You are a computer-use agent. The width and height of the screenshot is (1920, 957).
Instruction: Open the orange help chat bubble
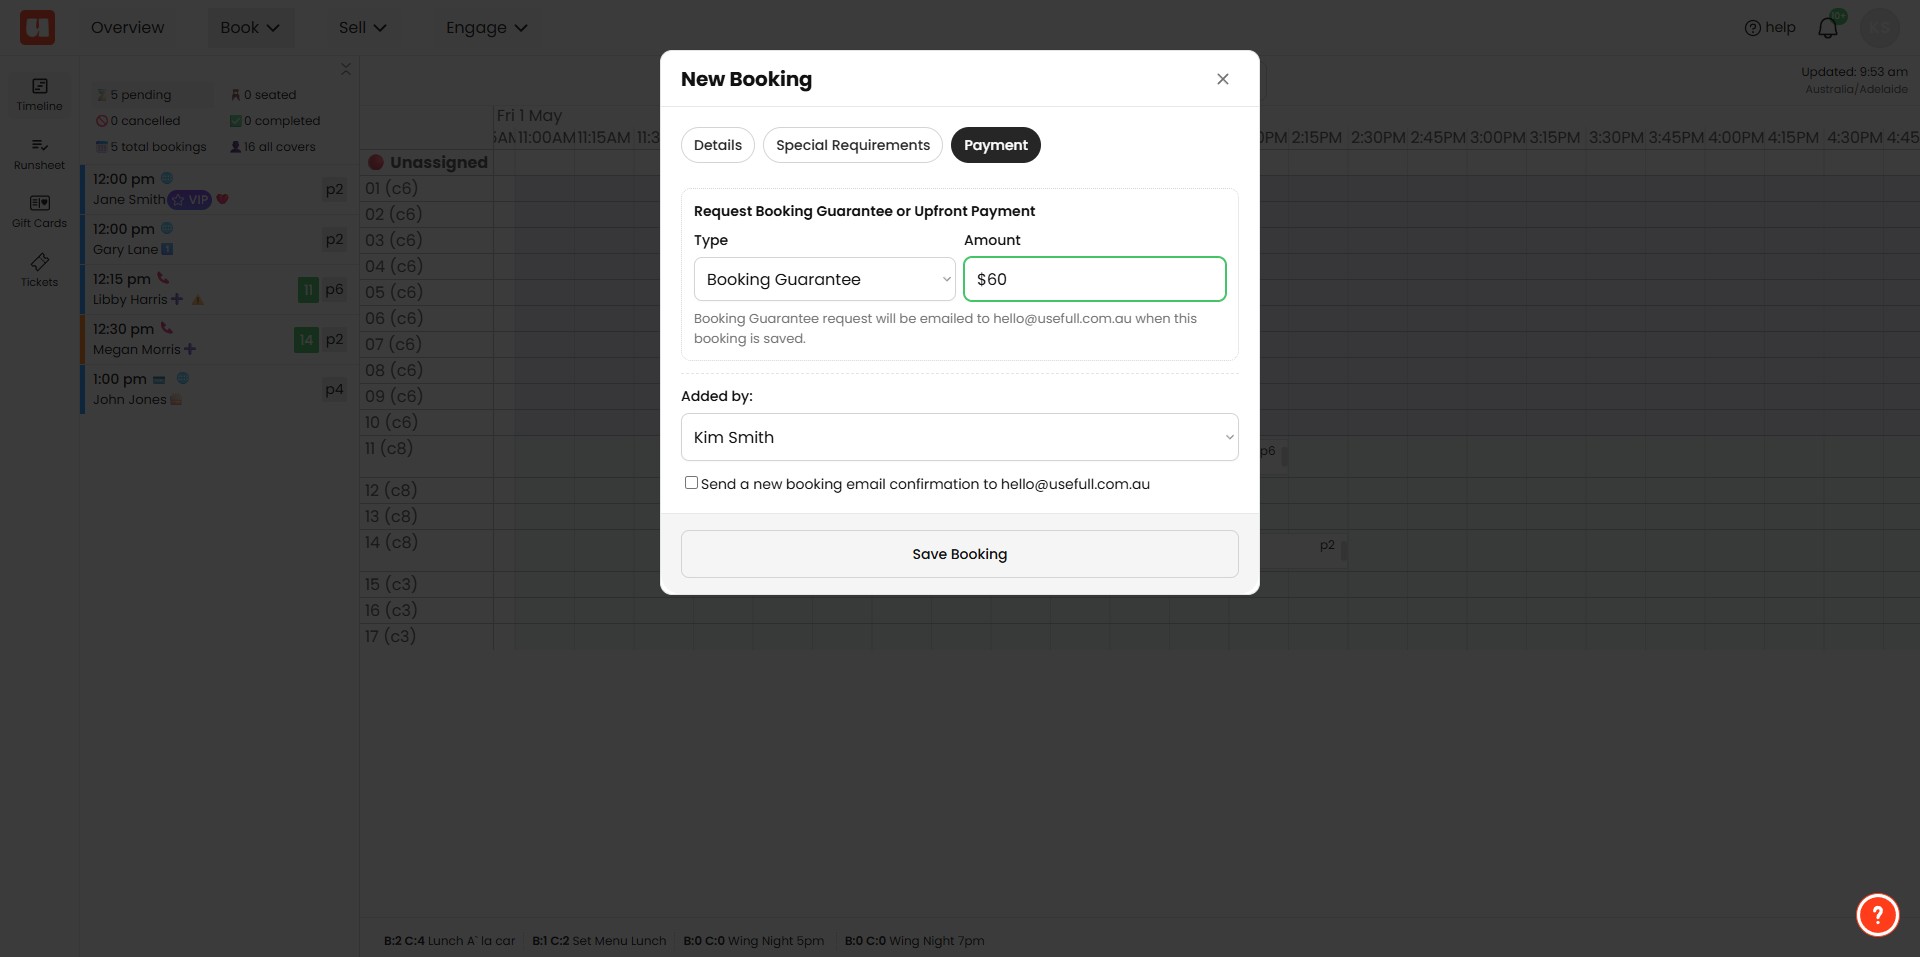1877,914
